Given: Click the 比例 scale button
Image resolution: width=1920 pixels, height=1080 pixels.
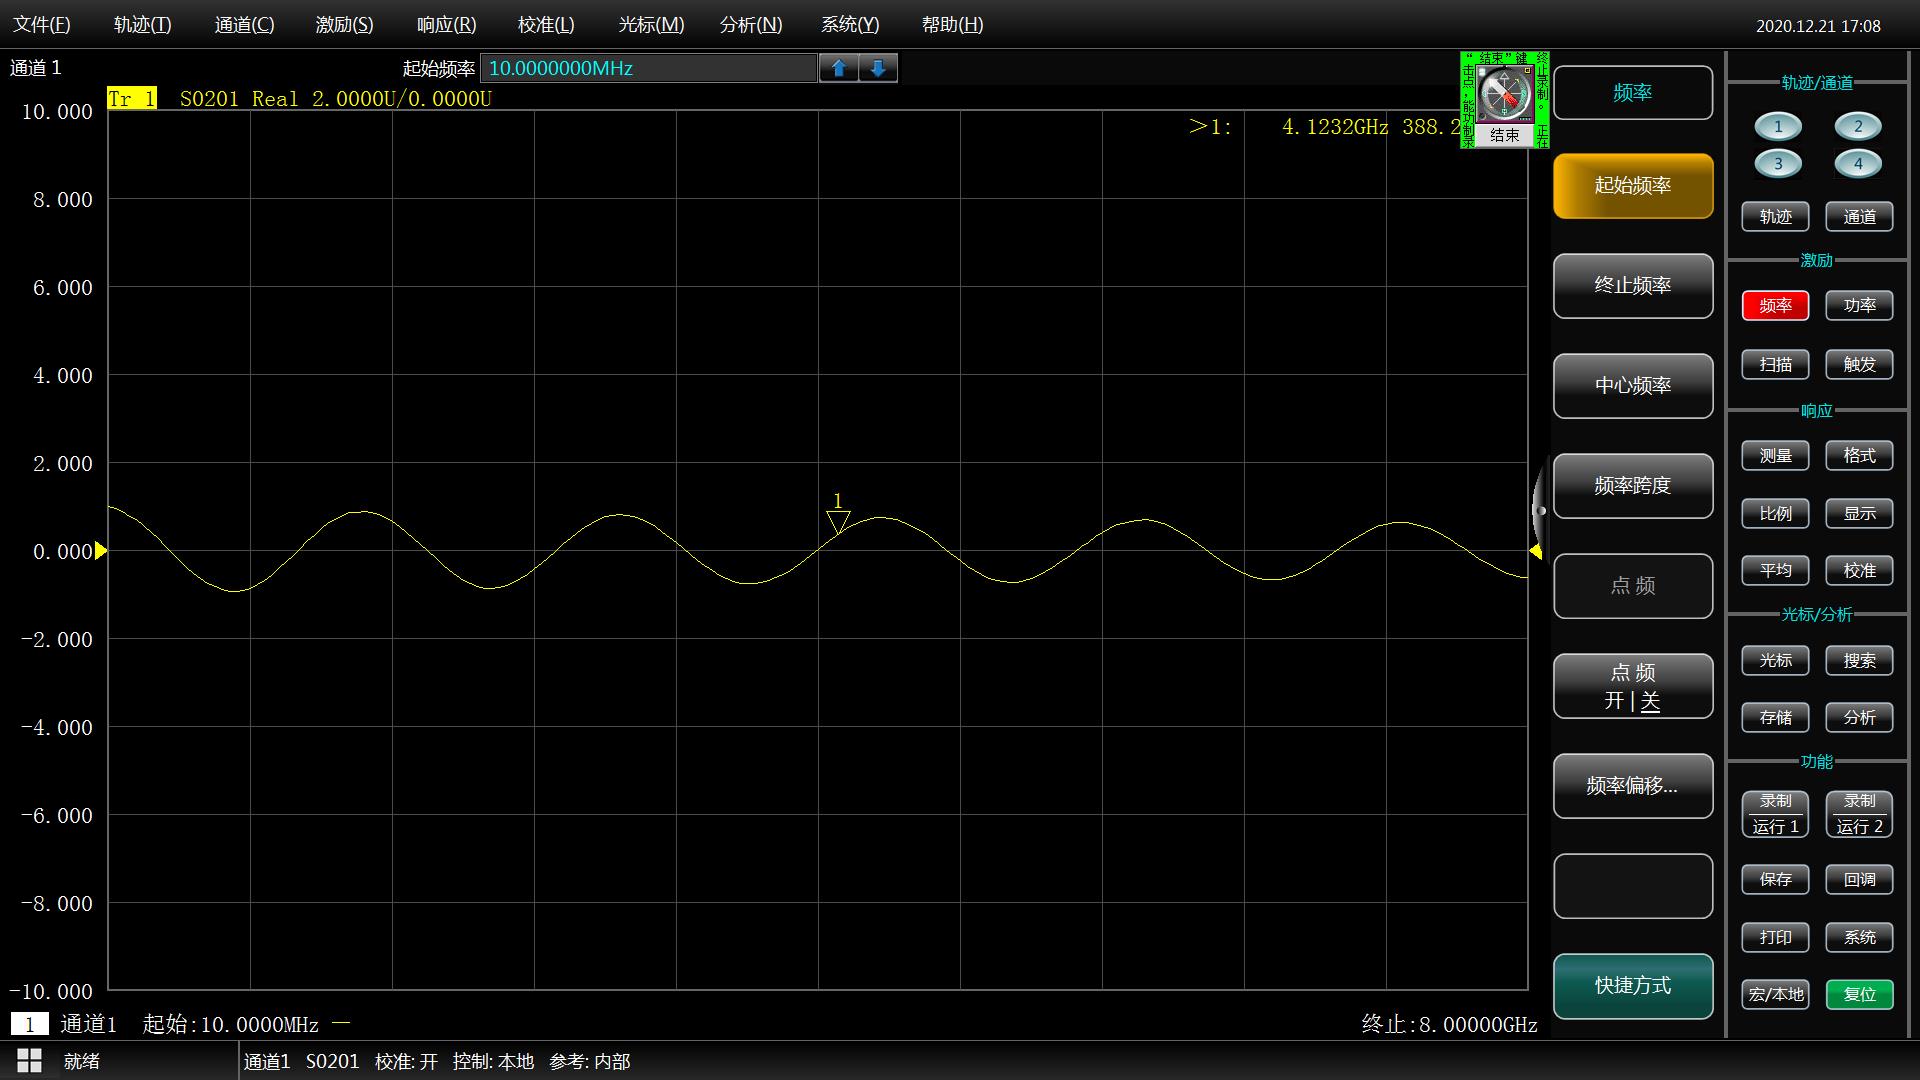Looking at the screenshot, I should pyautogui.click(x=1775, y=514).
